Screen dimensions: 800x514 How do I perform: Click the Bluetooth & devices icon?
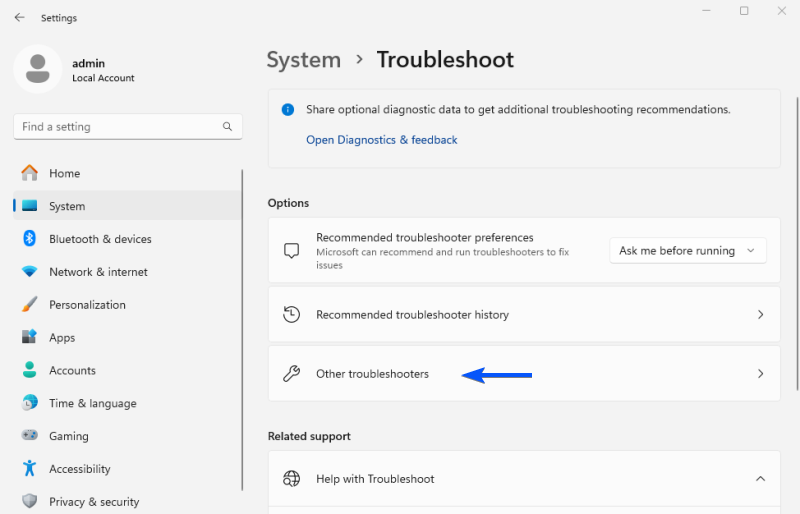[30, 239]
